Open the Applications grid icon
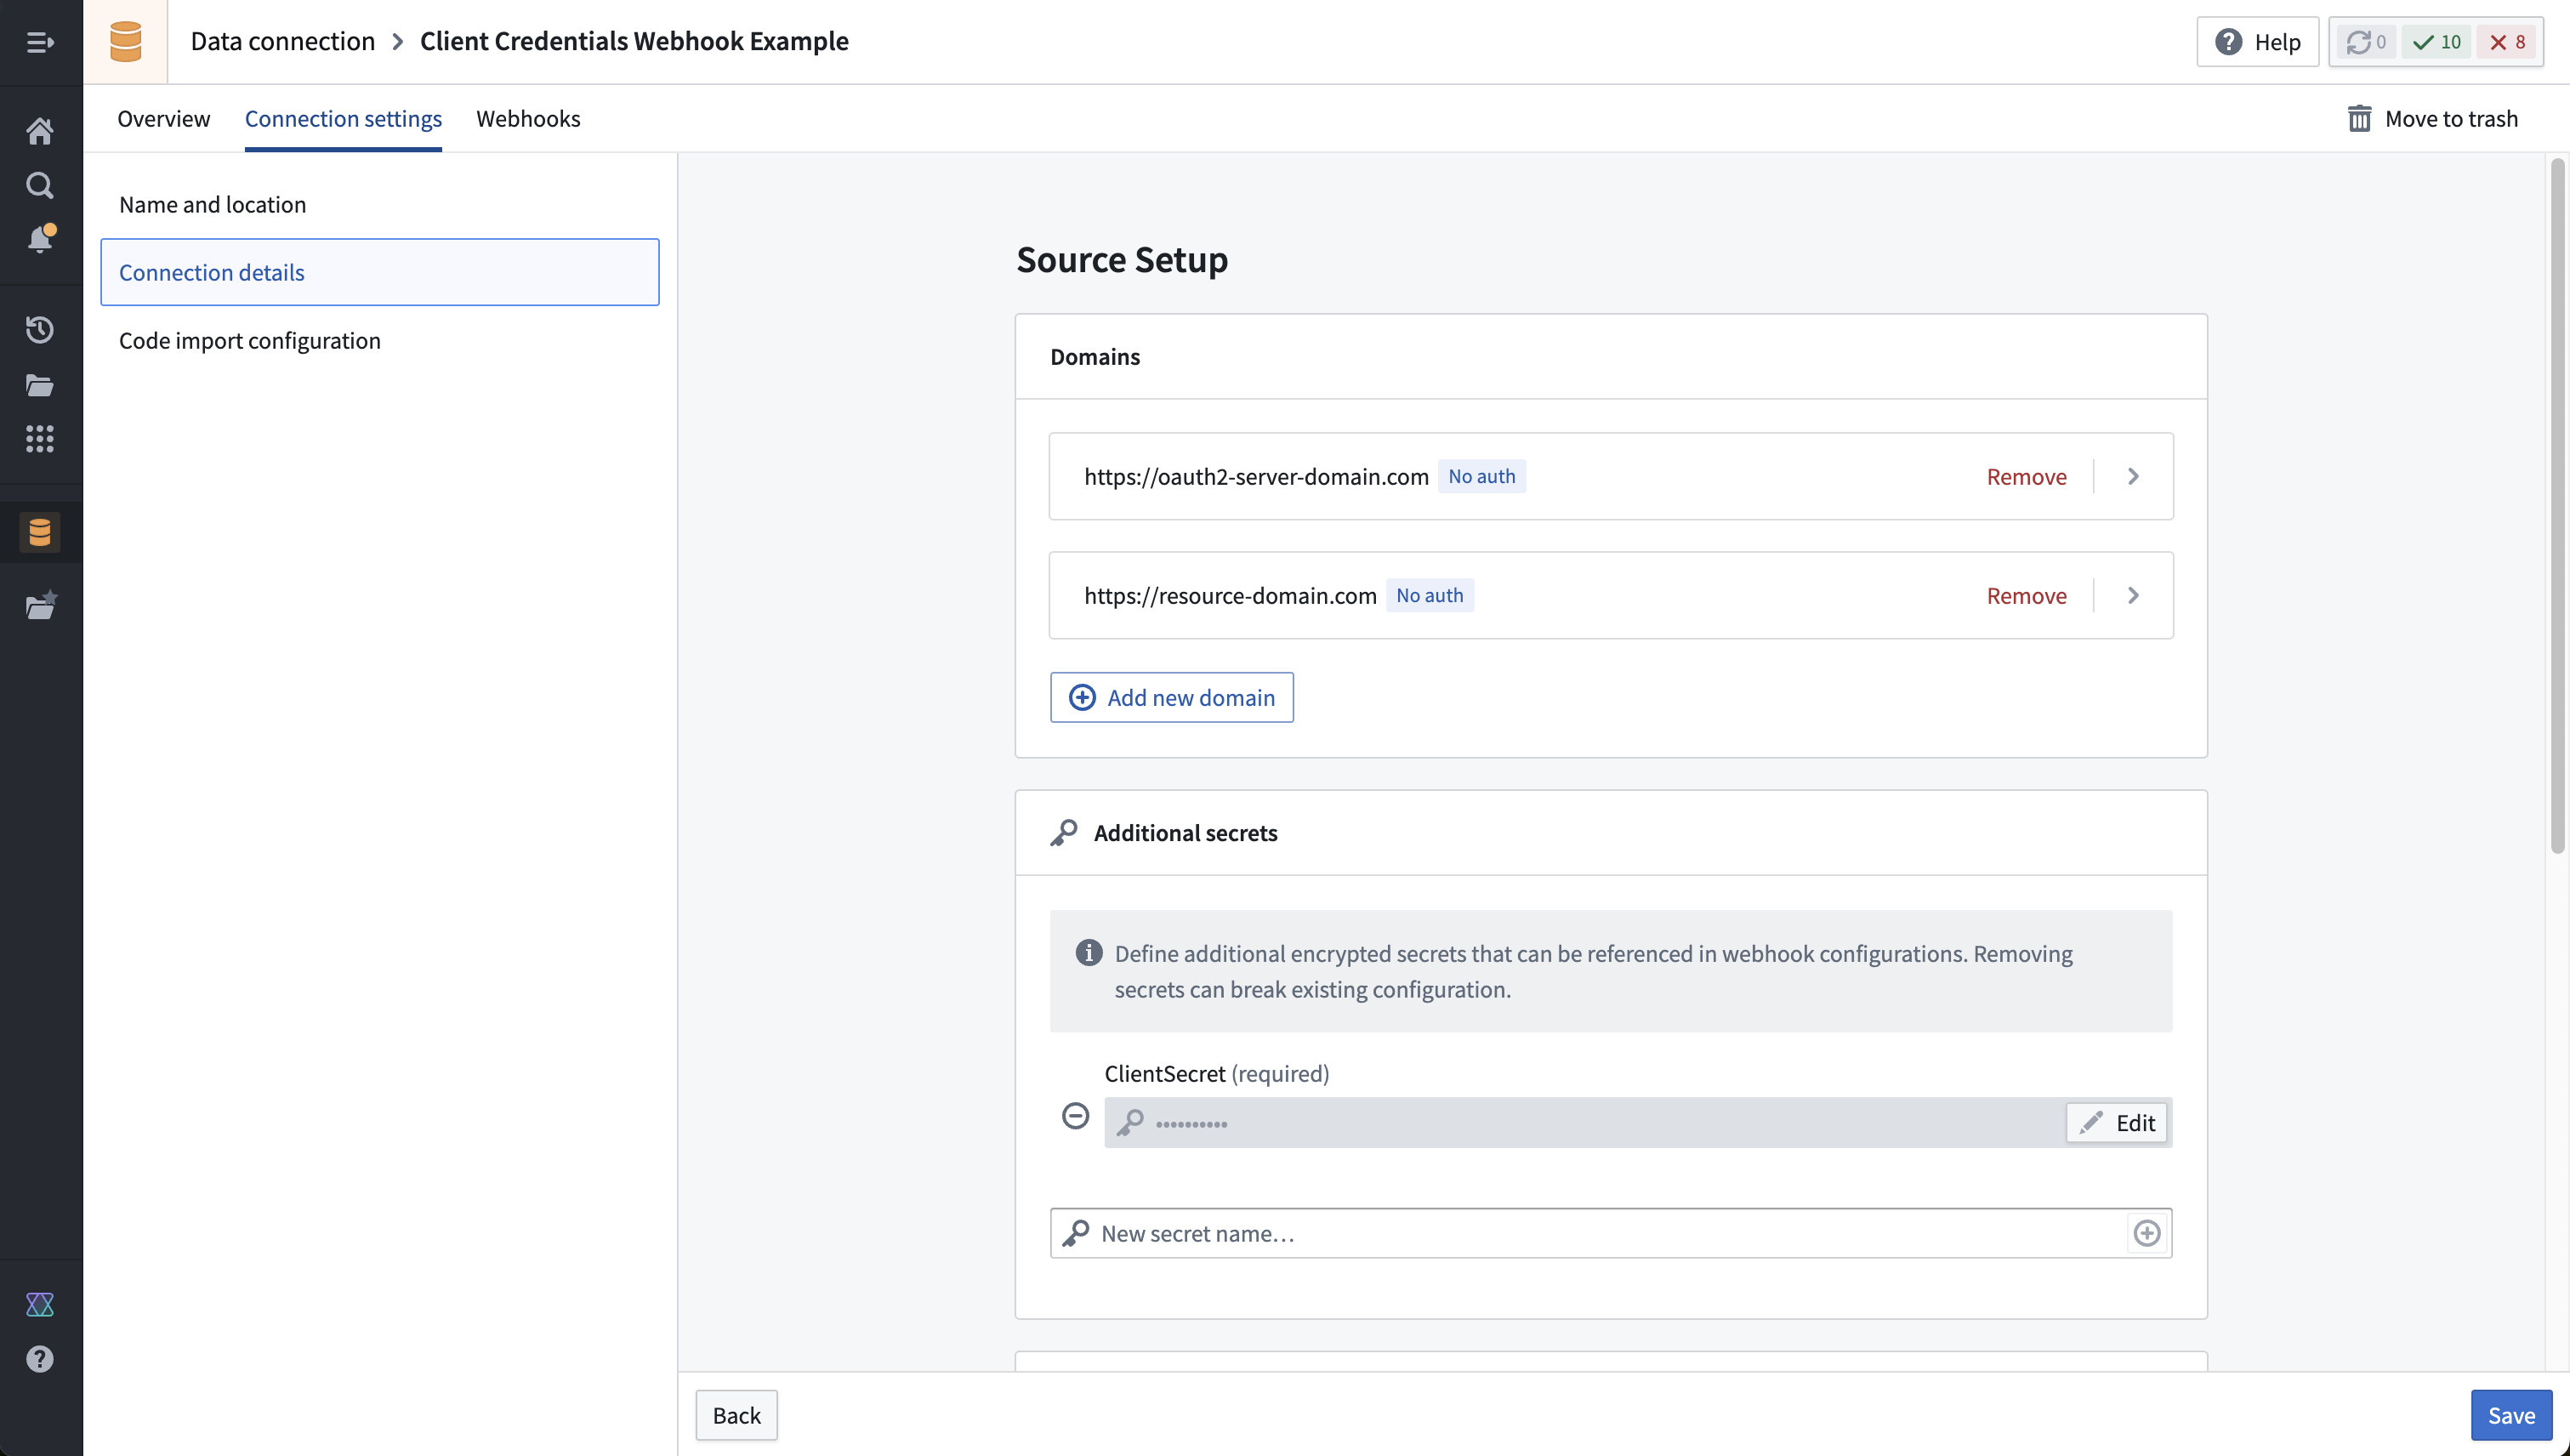This screenshot has height=1456, width=2570. point(40,439)
